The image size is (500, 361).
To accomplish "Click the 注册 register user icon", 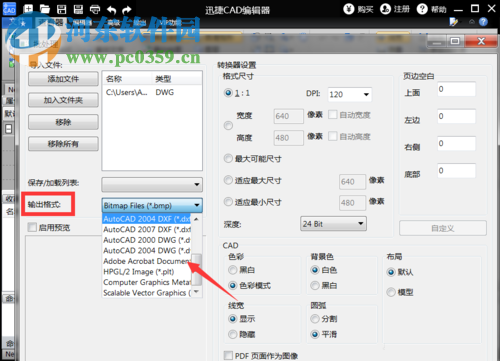I will (385, 9).
